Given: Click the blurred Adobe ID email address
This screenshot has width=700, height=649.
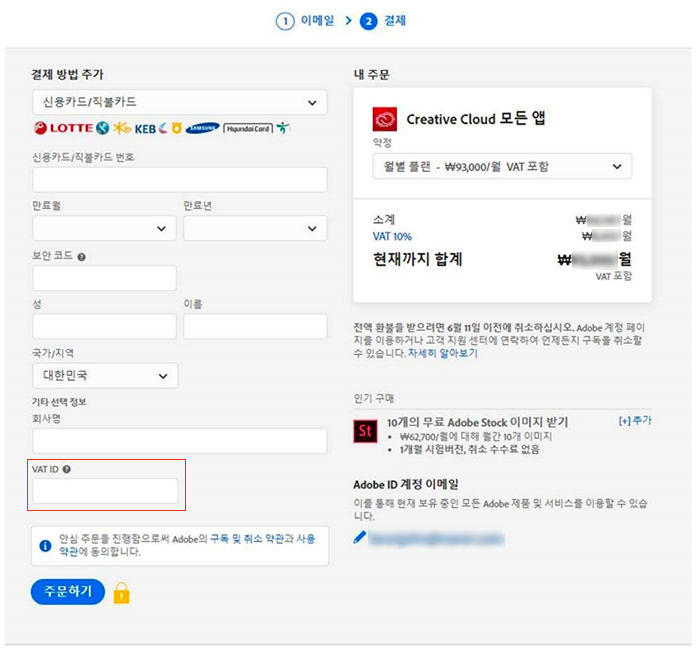Looking at the screenshot, I should point(436,539).
